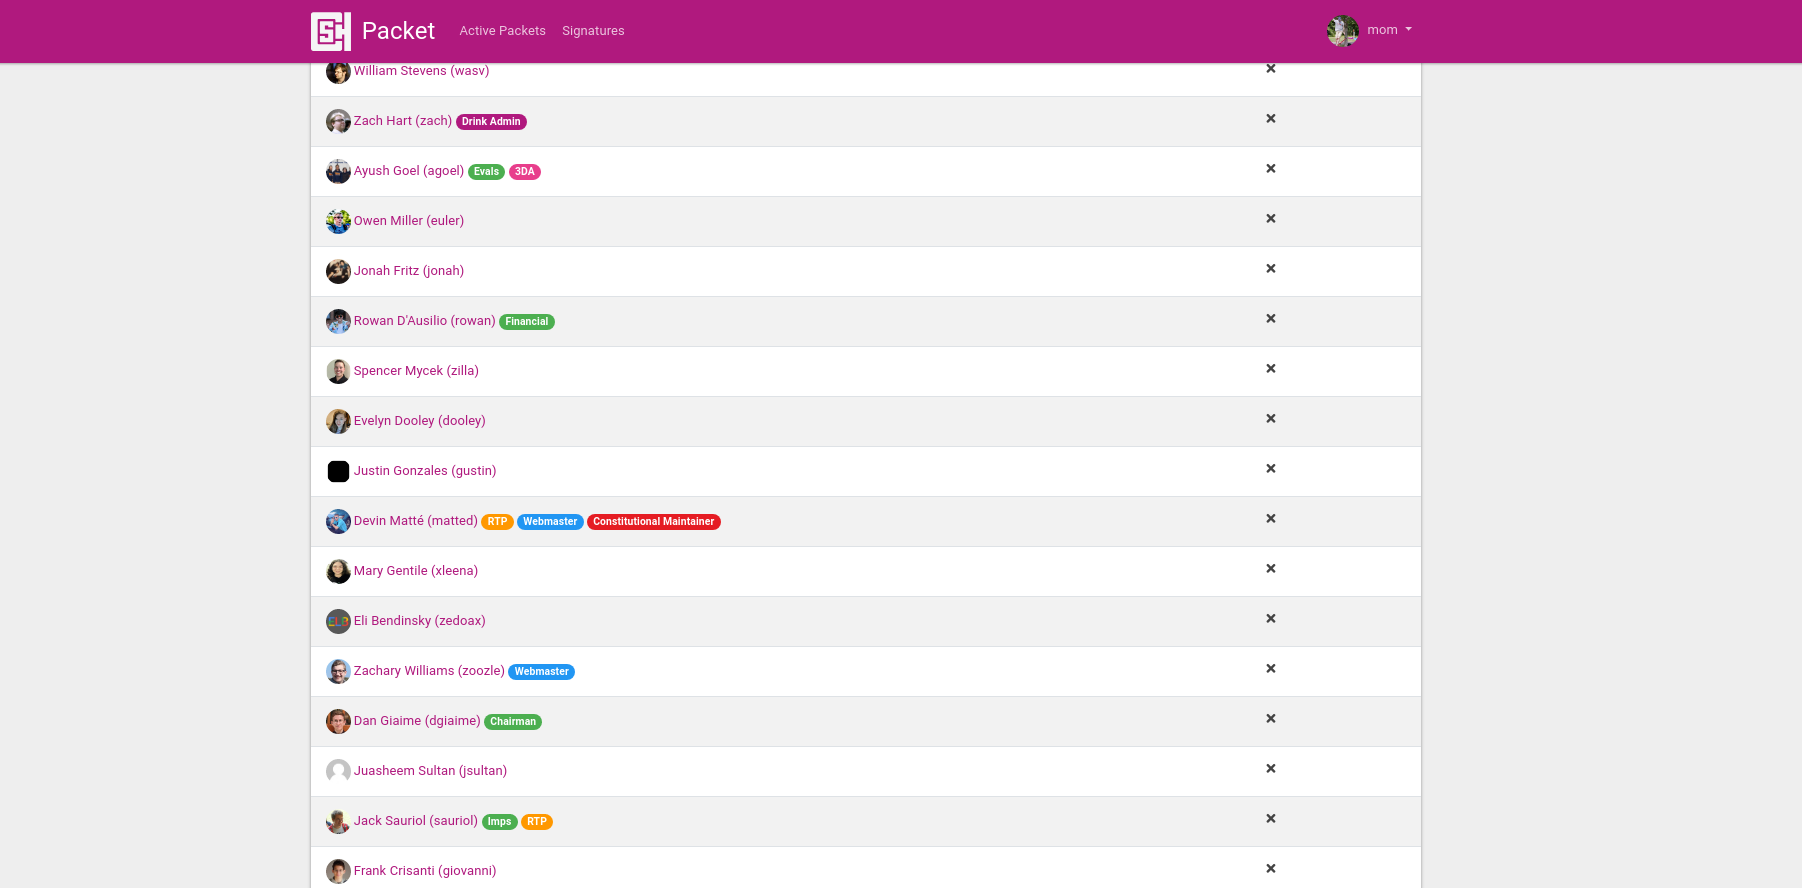Image resolution: width=1802 pixels, height=888 pixels.
Task: Click the X mark in Frank Crisanti row
Action: click(x=1271, y=869)
